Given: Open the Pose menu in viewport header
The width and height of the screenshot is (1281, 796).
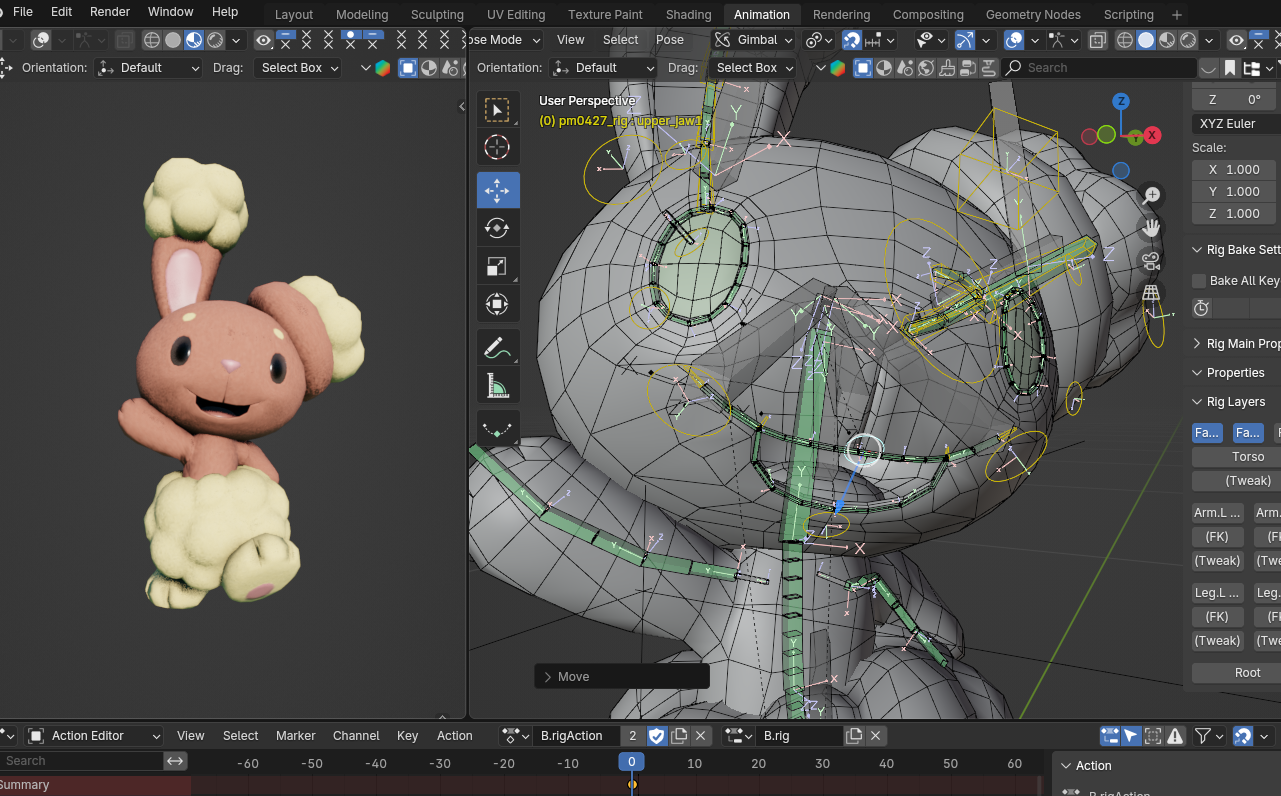Looking at the screenshot, I should [670, 40].
